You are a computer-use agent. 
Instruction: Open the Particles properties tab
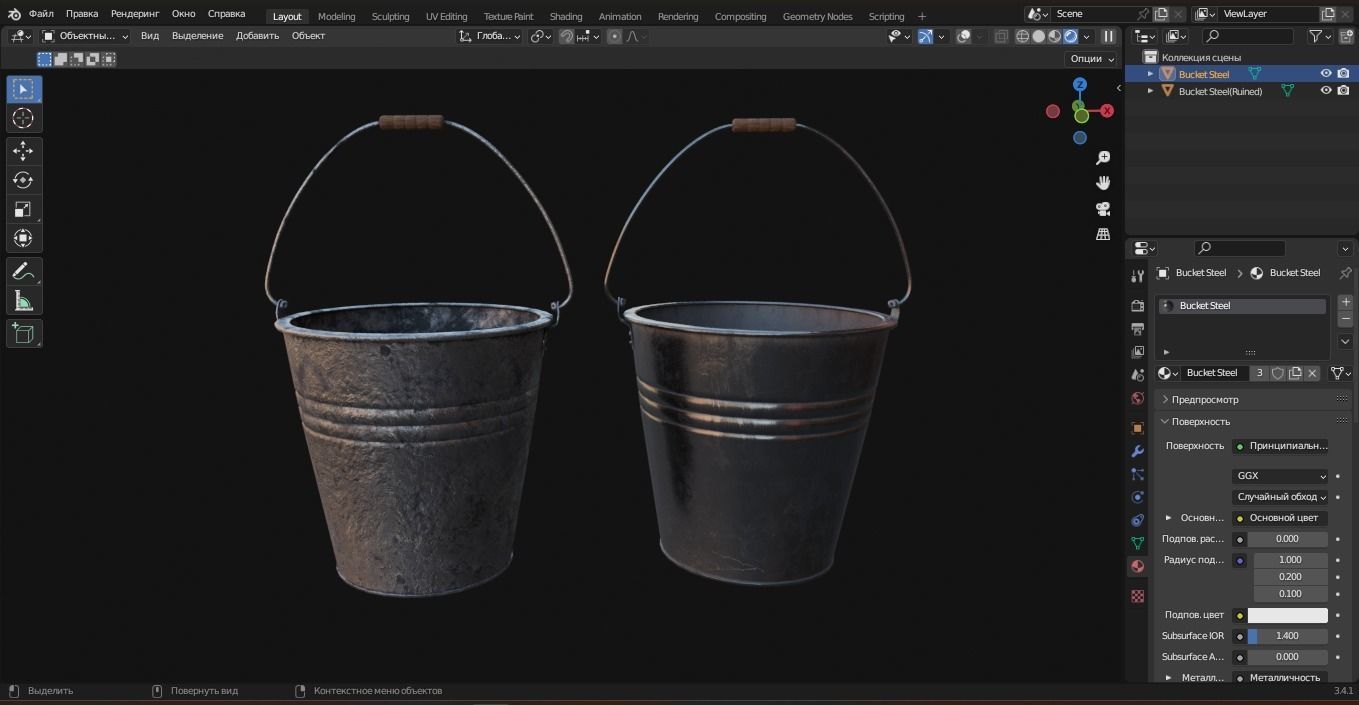(x=1137, y=474)
